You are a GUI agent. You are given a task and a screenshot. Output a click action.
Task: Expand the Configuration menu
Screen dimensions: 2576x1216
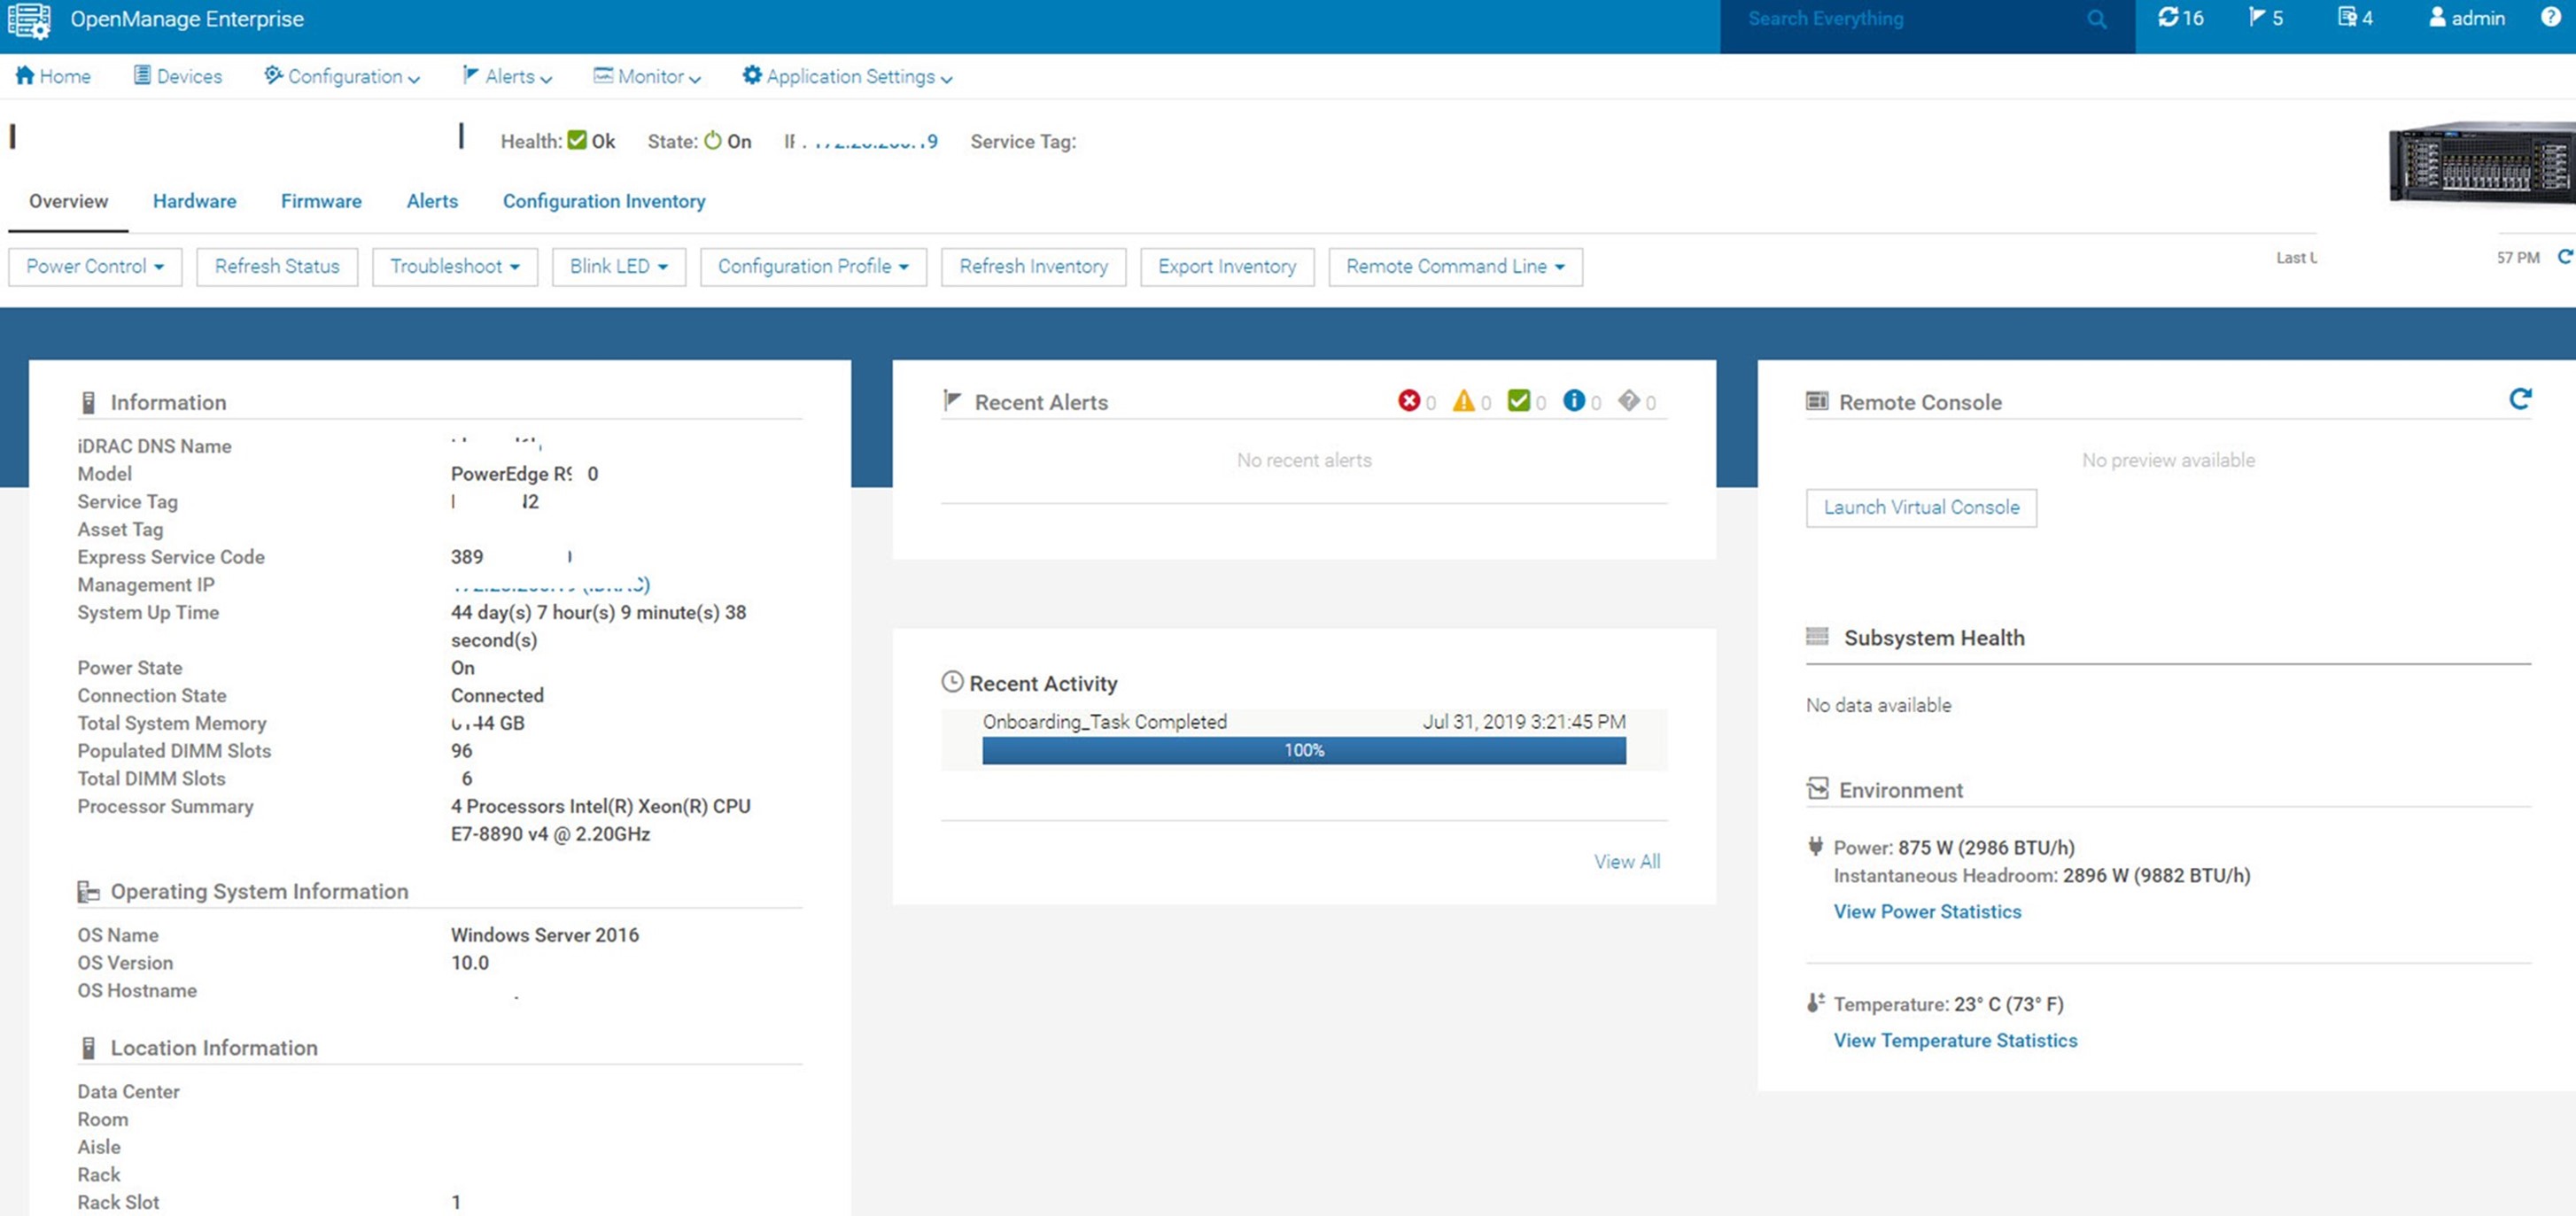(342, 76)
